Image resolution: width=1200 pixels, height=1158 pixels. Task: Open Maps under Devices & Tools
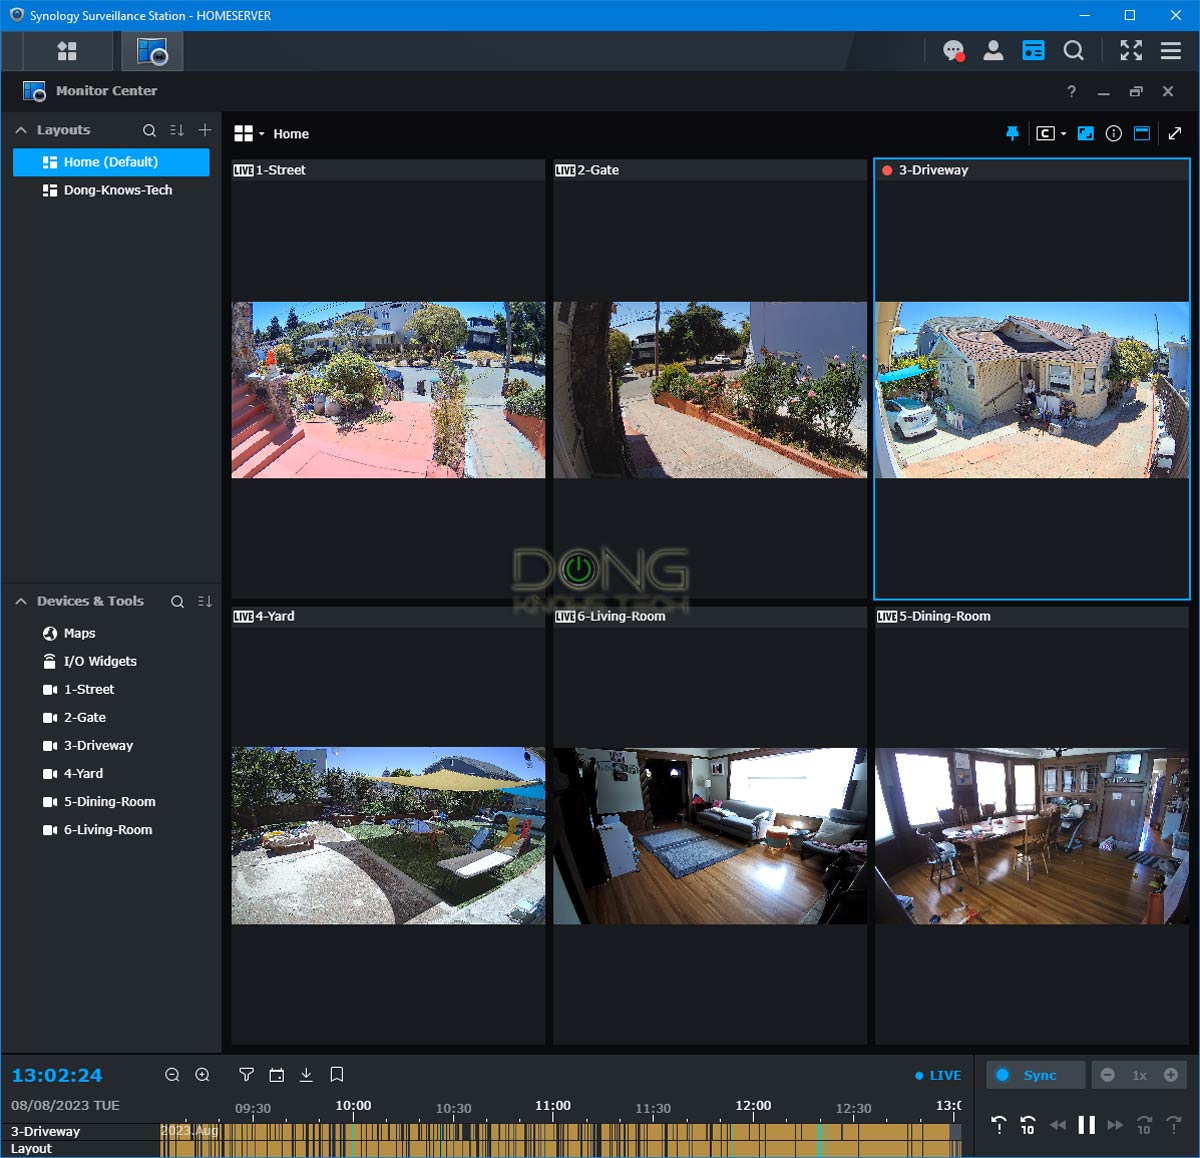pos(79,633)
